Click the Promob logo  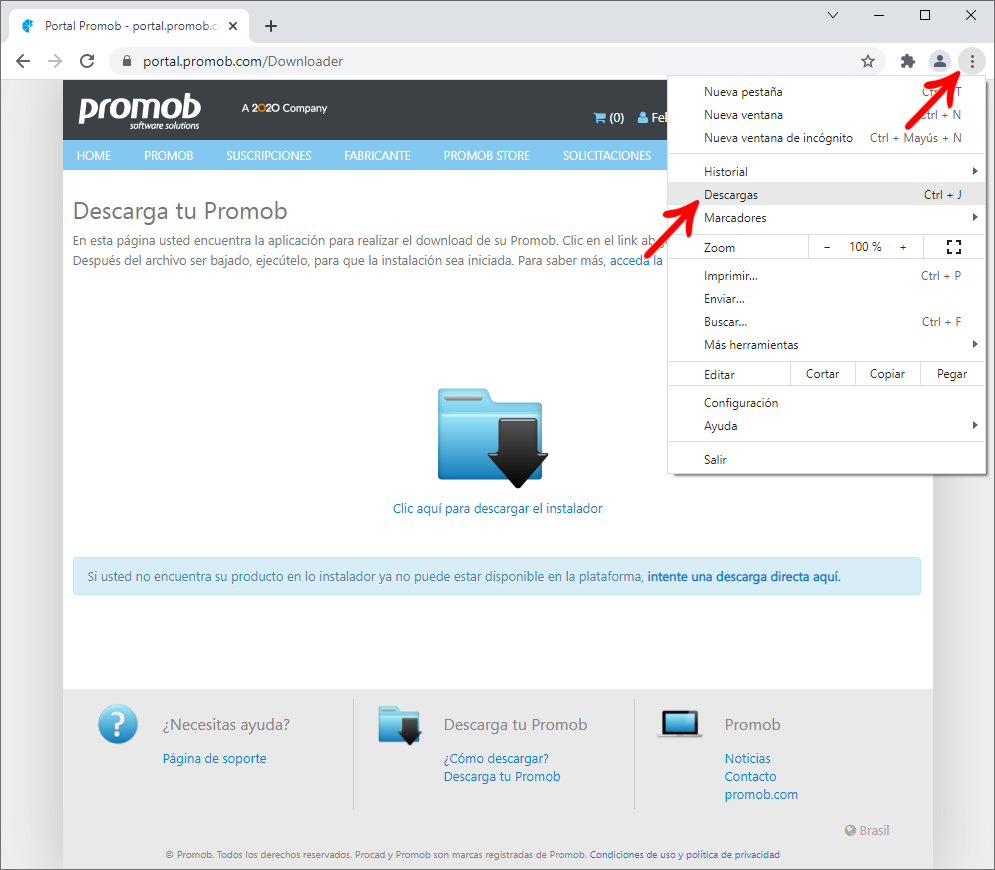click(140, 111)
